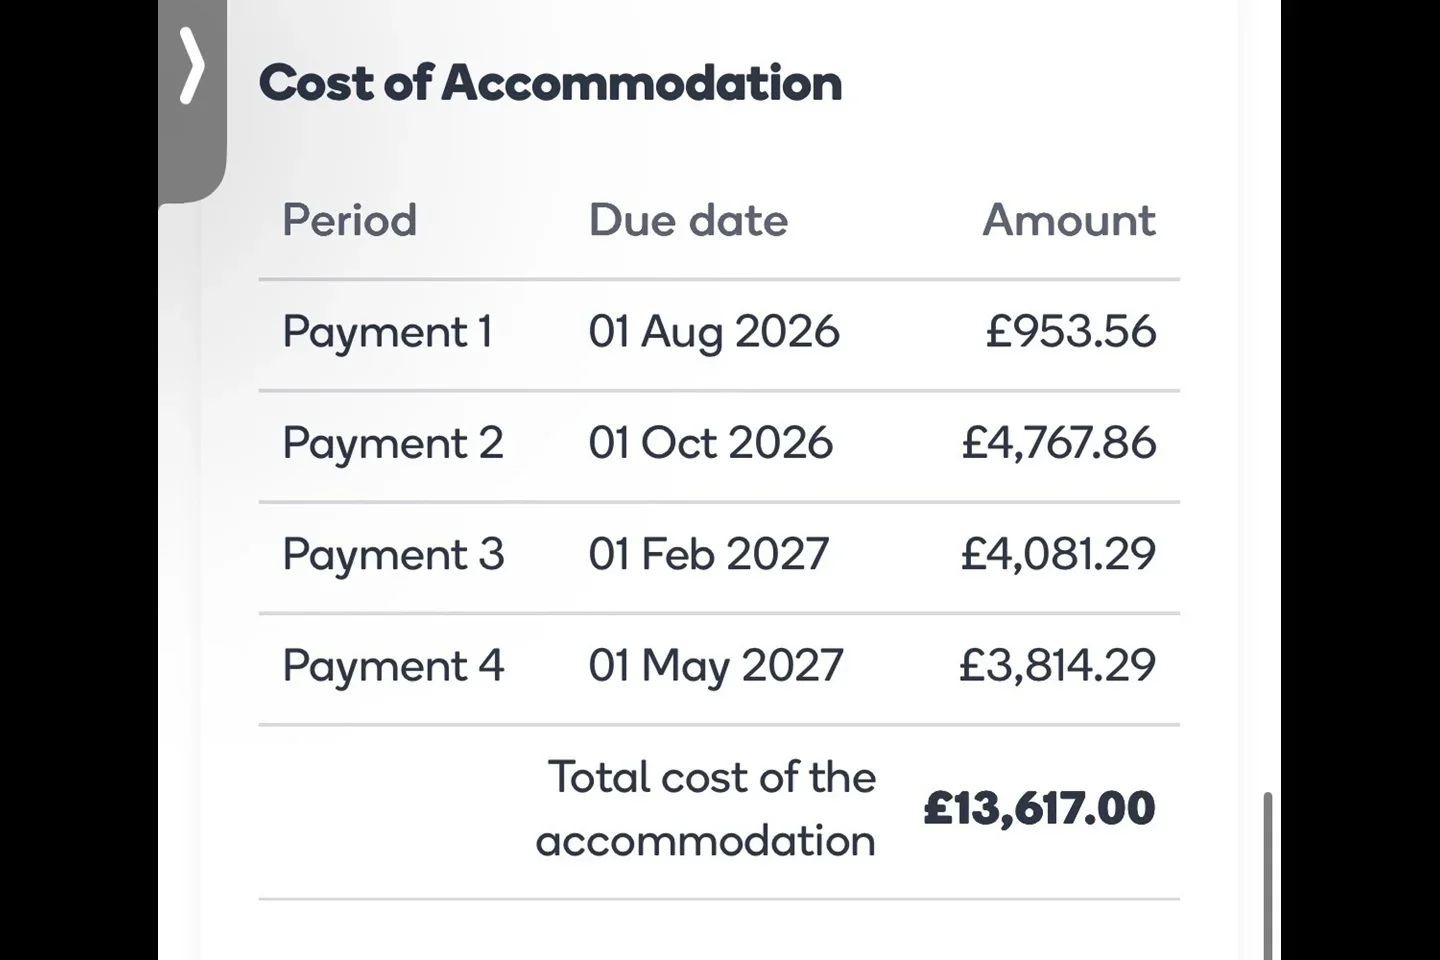Click the Total cost of the accommodation label
The height and width of the screenshot is (960, 1440).
[x=706, y=809]
